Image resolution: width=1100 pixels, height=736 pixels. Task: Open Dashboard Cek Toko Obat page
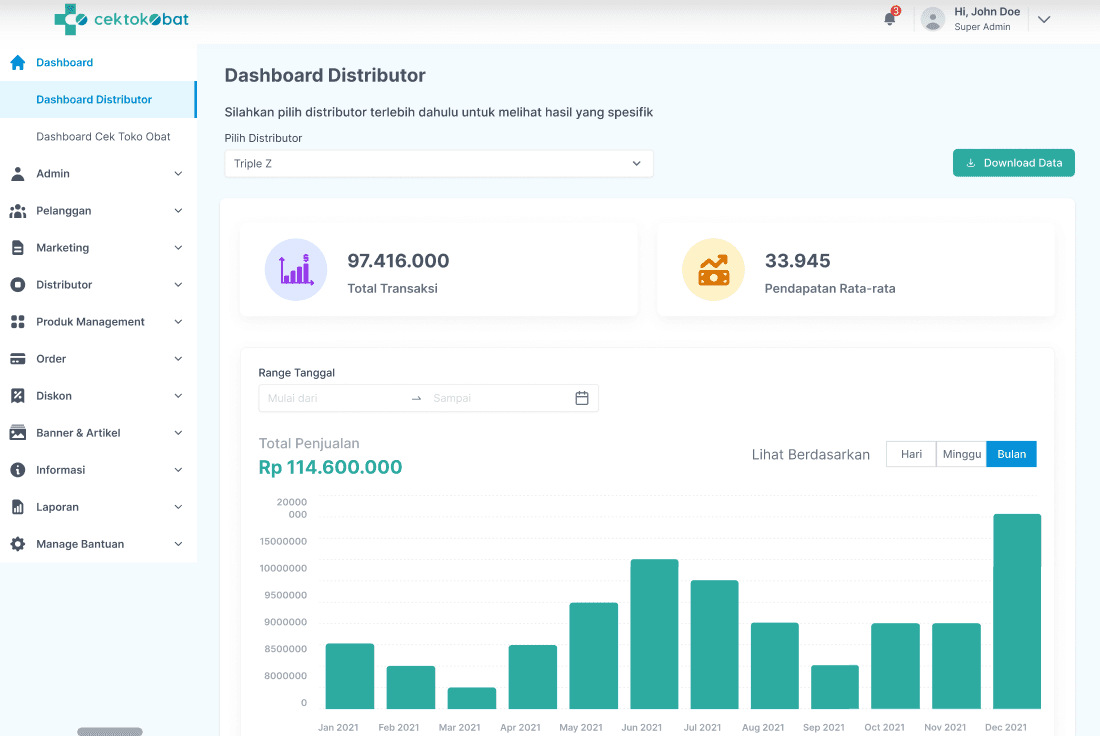click(x=103, y=137)
